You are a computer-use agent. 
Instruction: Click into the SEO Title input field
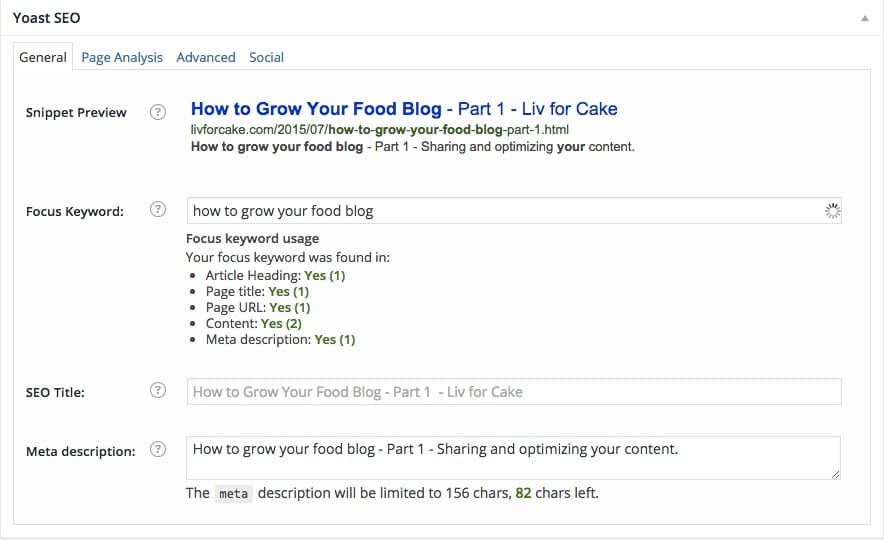pos(514,391)
